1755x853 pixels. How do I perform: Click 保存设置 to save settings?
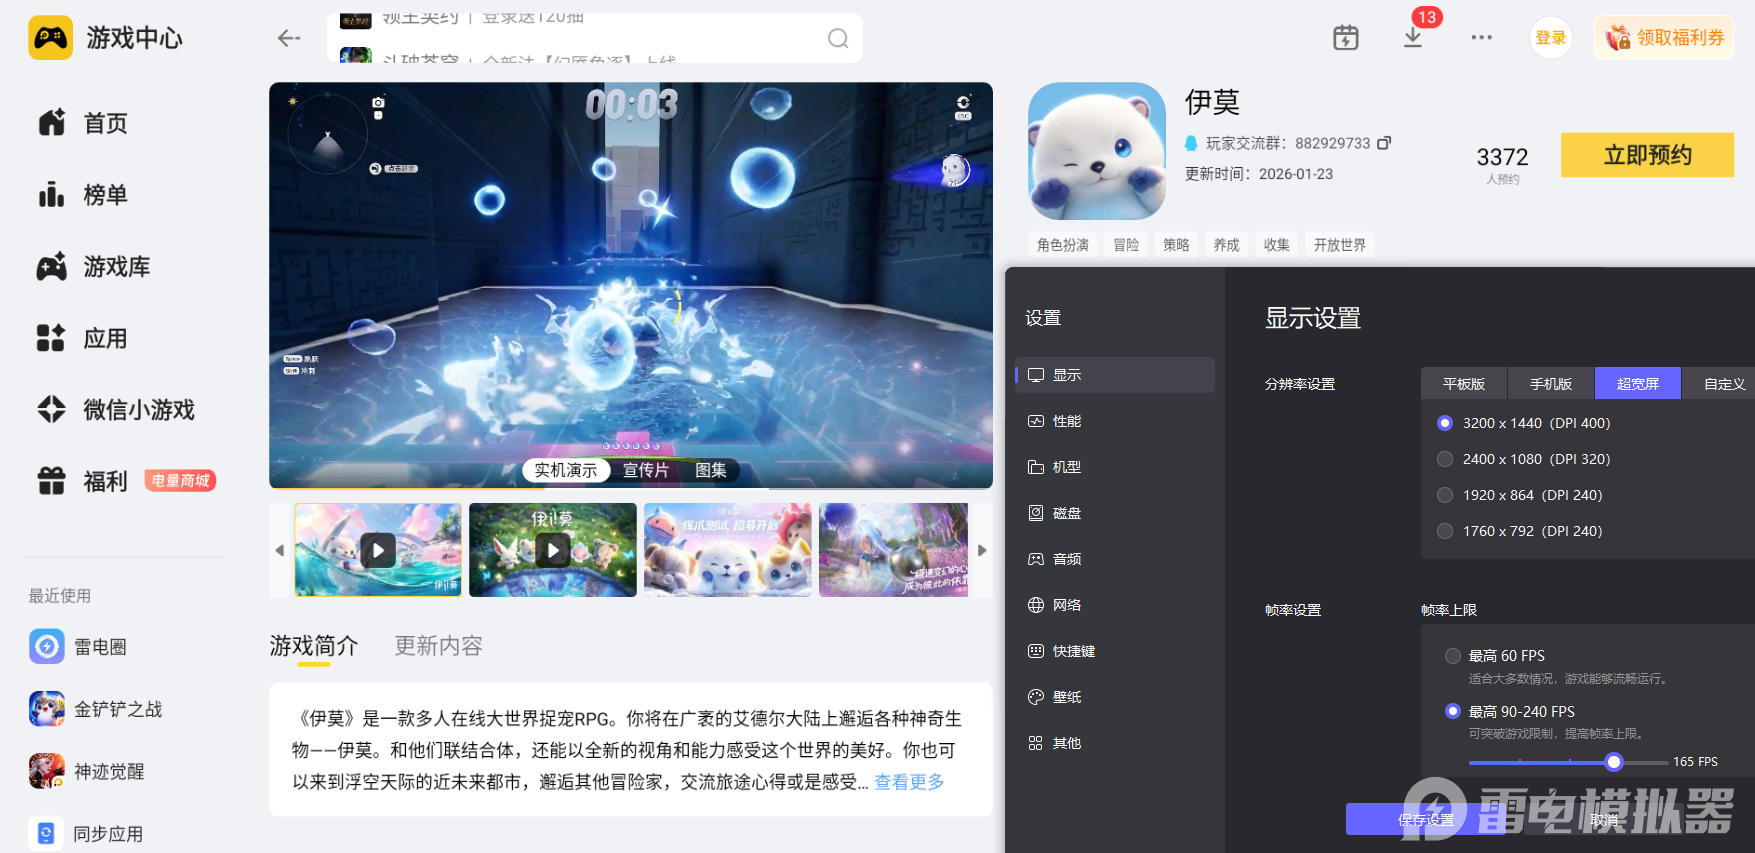click(1426, 820)
